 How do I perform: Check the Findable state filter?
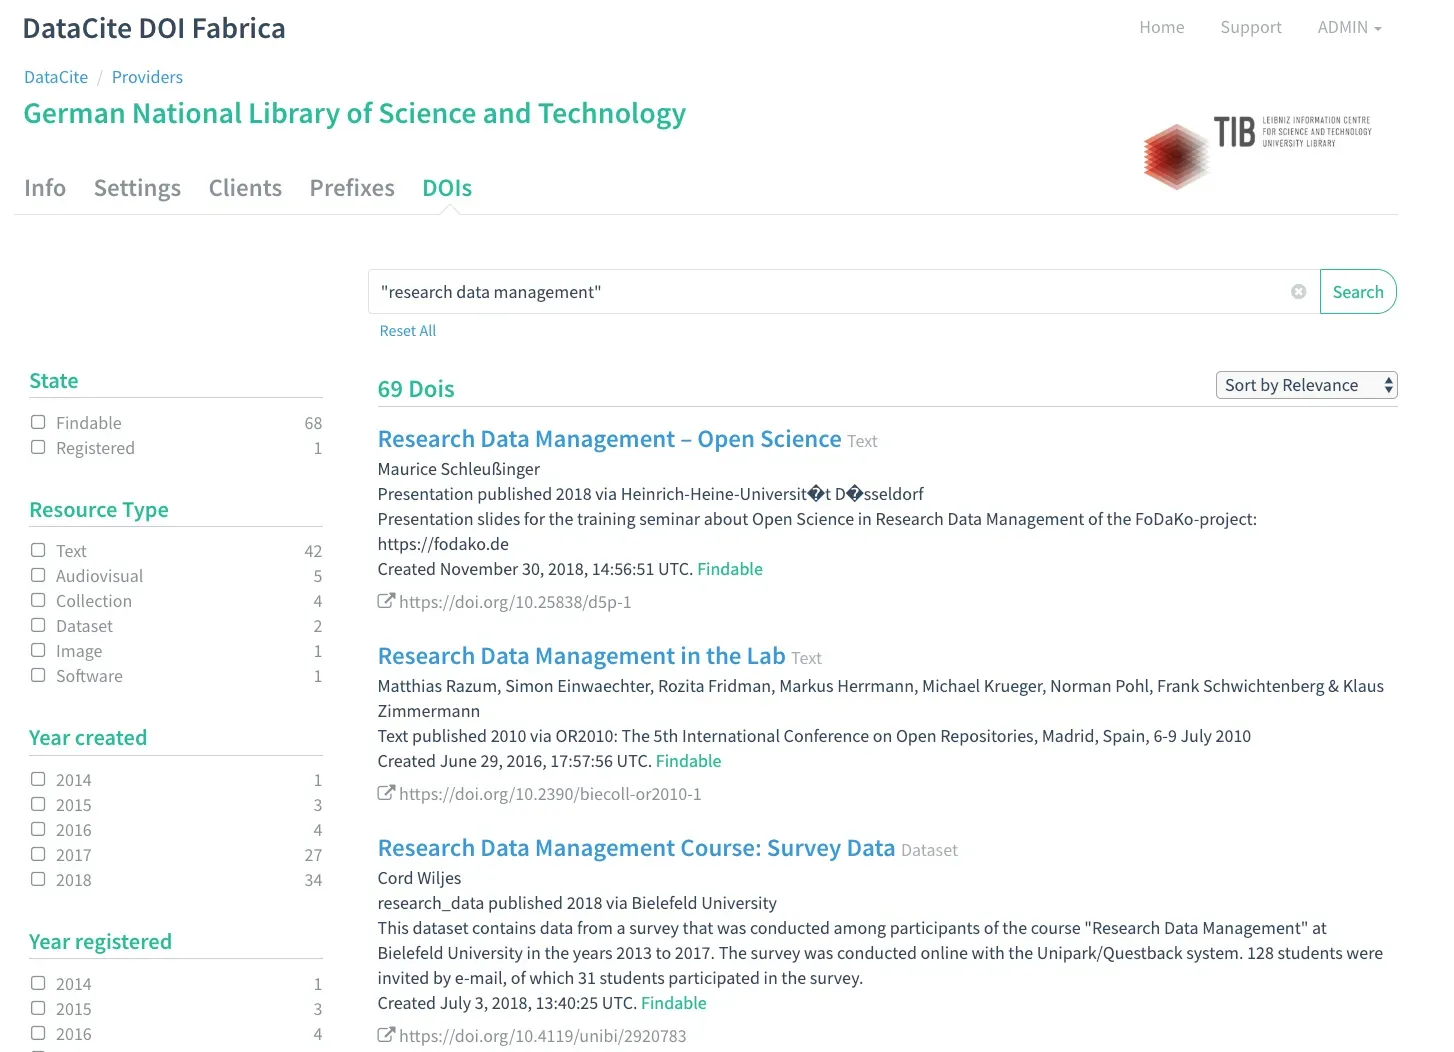[x=38, y=423]
